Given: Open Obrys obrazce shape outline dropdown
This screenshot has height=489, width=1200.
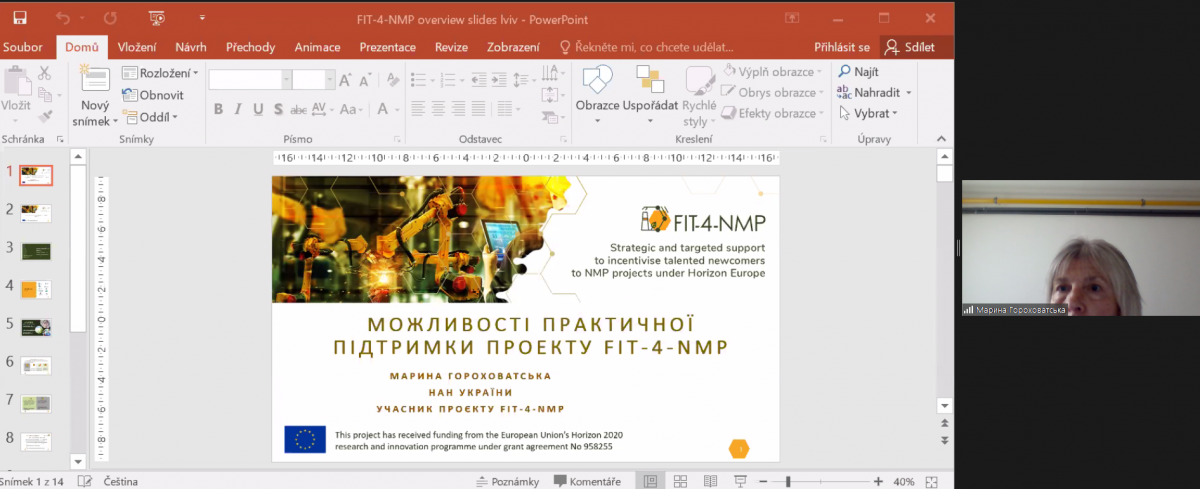Looking at the screenshot, I should 771,93.
